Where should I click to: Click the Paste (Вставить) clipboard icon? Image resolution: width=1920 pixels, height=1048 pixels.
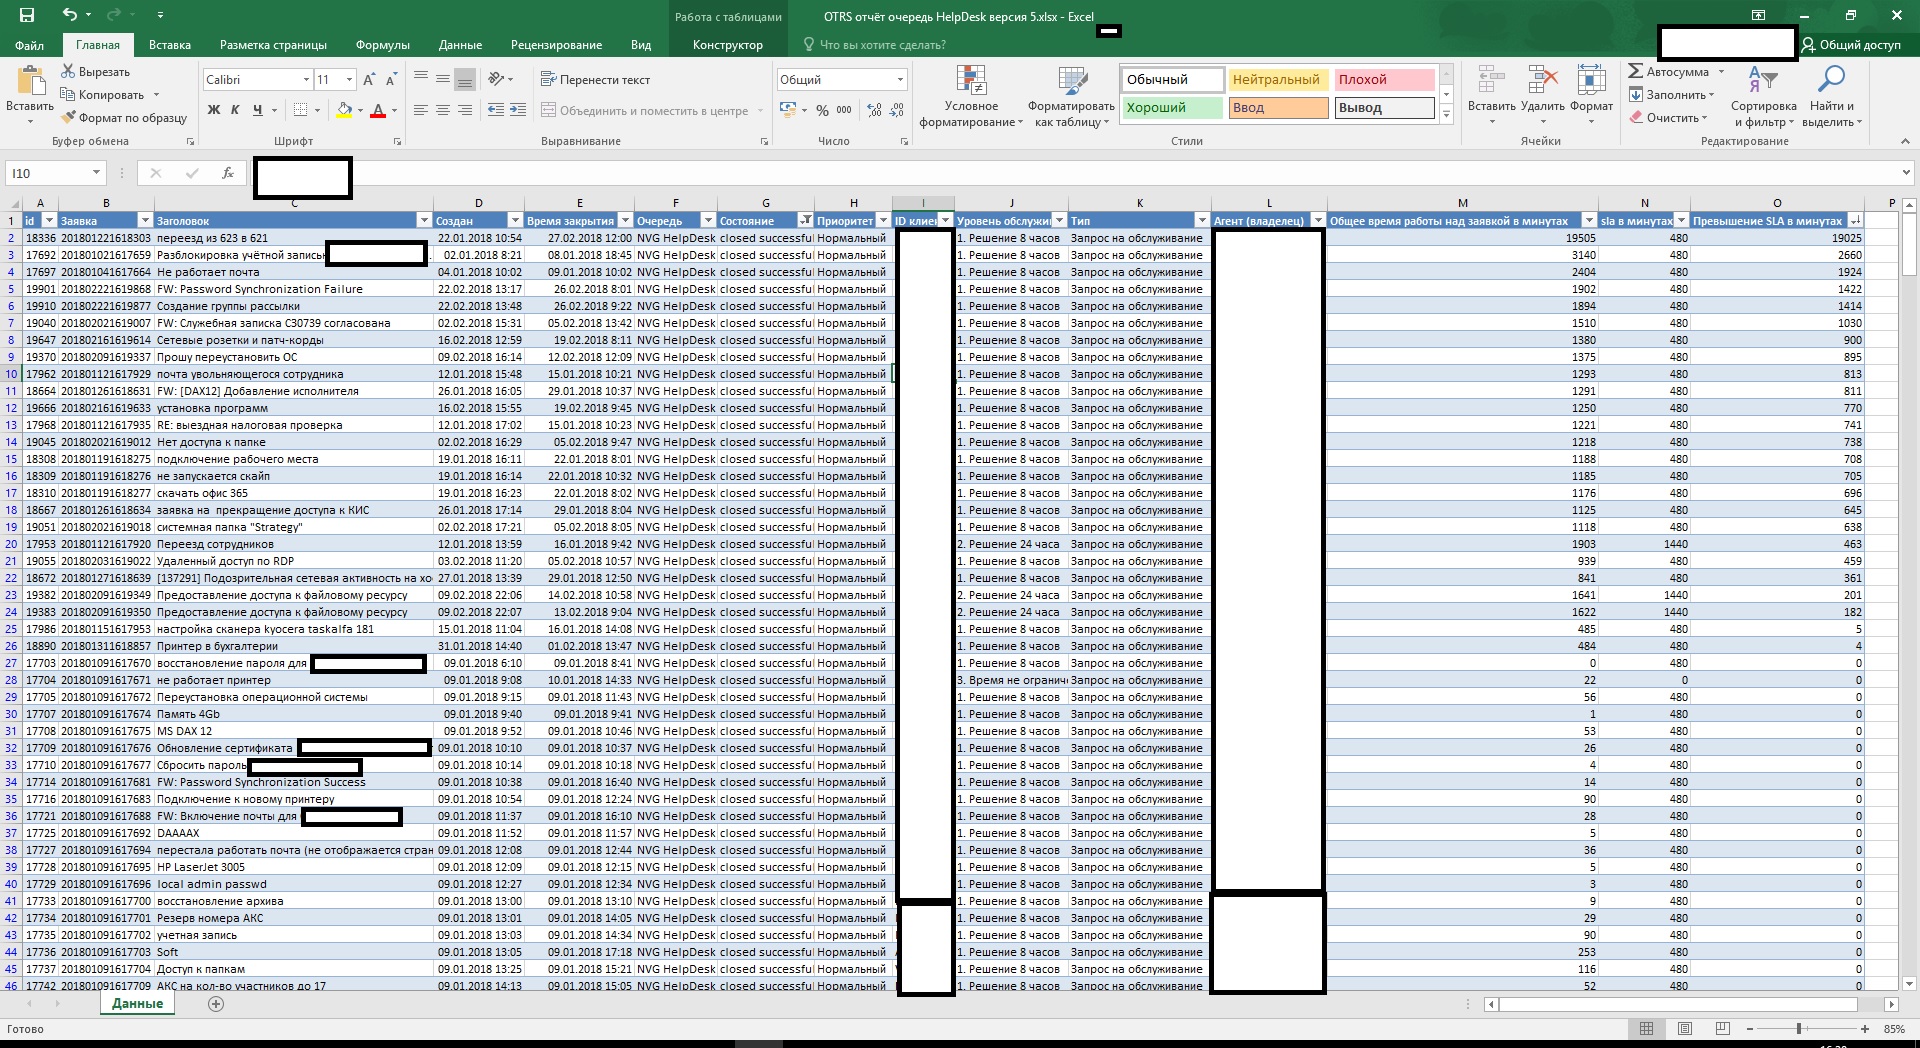30,81
